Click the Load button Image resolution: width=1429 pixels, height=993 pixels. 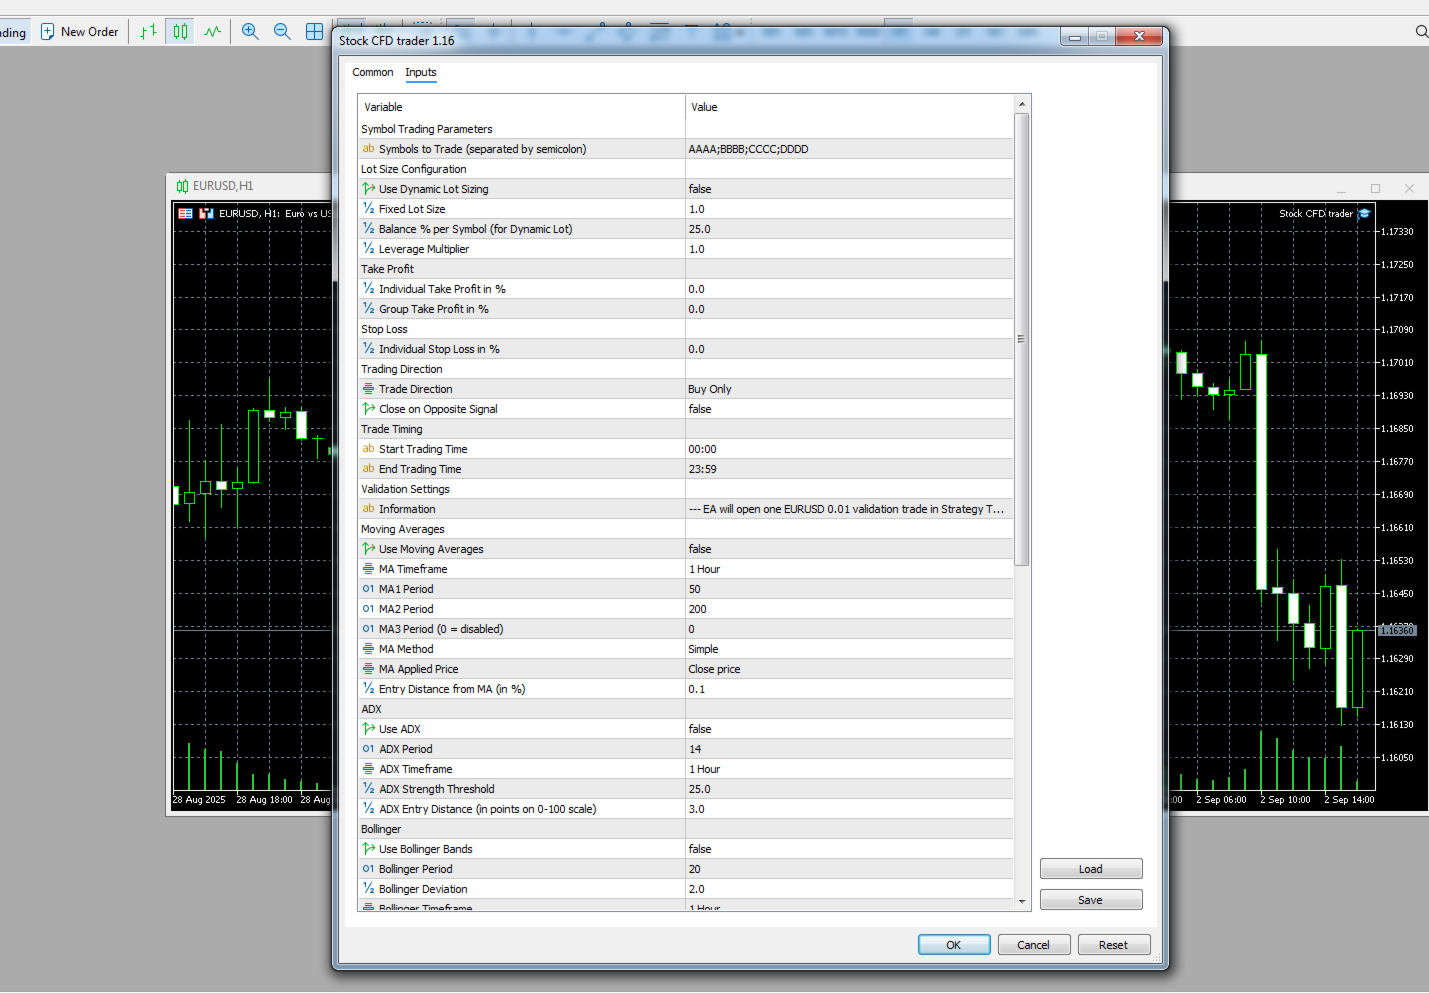[1091, 869]
